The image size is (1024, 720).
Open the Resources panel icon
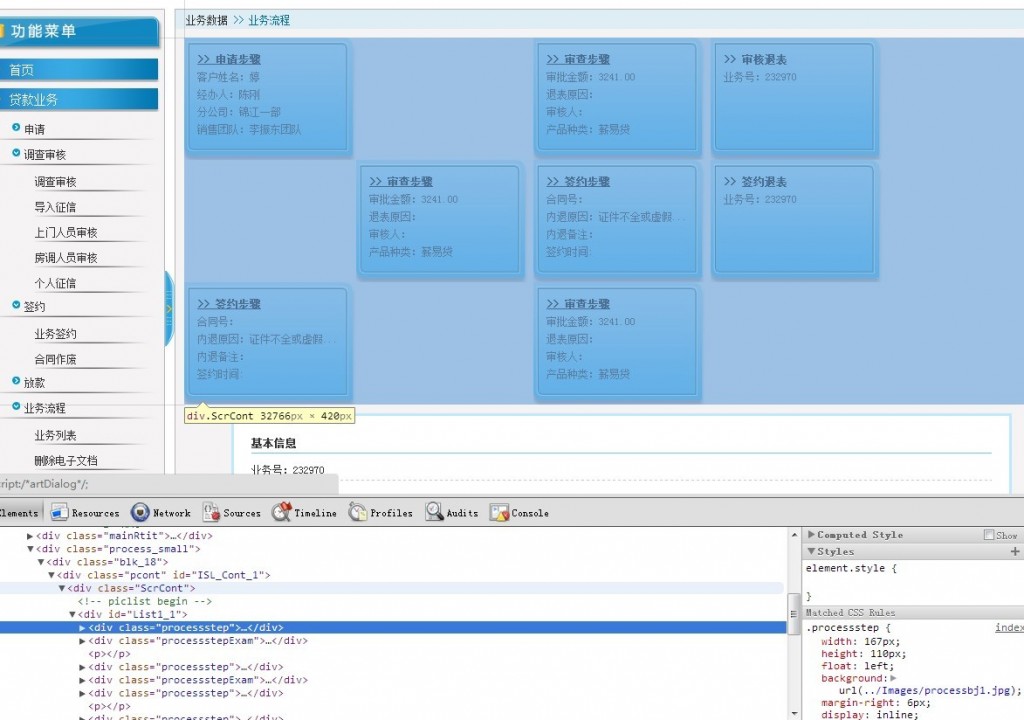pos(59,512)
